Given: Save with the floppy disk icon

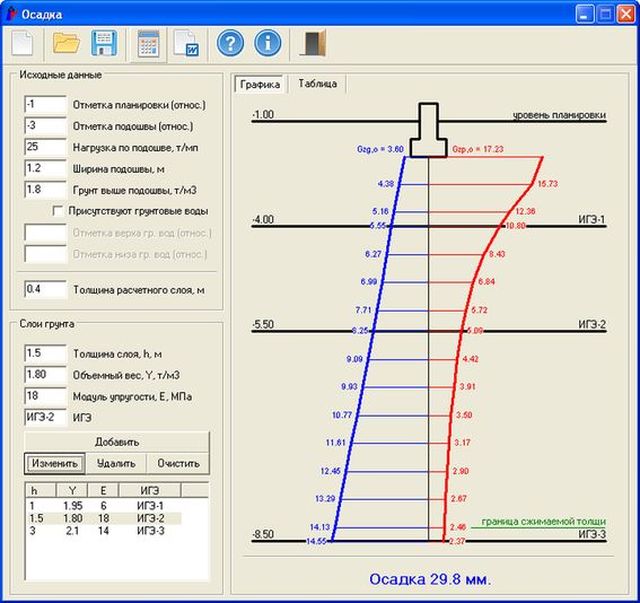Looking at the screenshot, I should [104, 43].
